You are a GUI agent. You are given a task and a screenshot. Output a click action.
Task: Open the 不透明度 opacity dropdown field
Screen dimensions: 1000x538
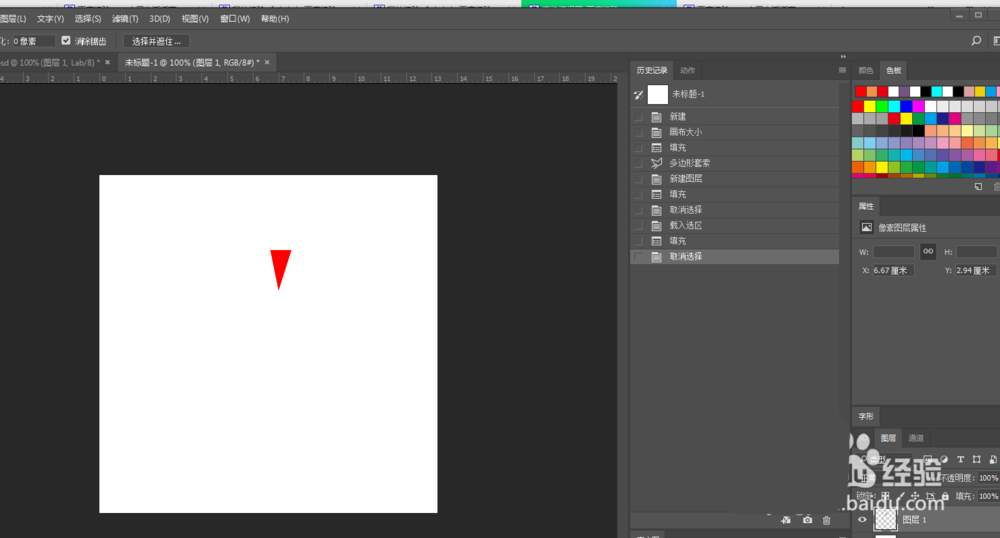(x=987, y=478)
